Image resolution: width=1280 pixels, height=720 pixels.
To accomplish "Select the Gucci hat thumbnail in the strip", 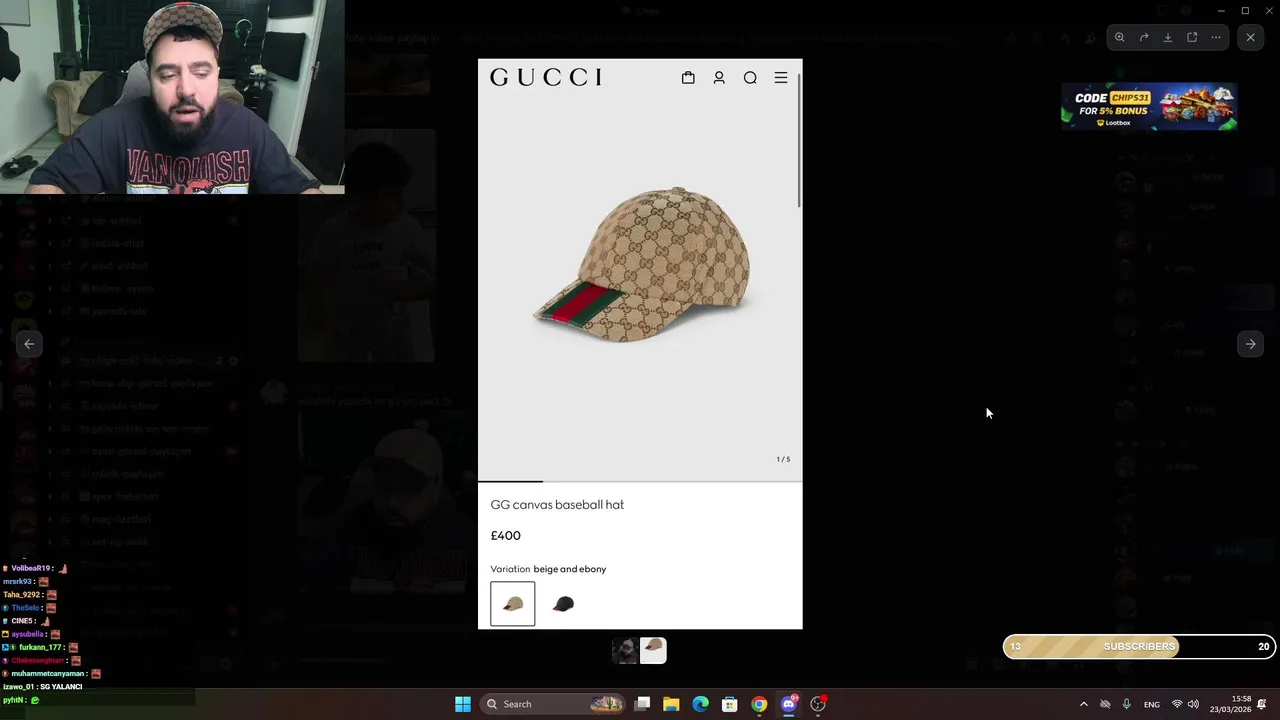I will (x=654, y=651).
